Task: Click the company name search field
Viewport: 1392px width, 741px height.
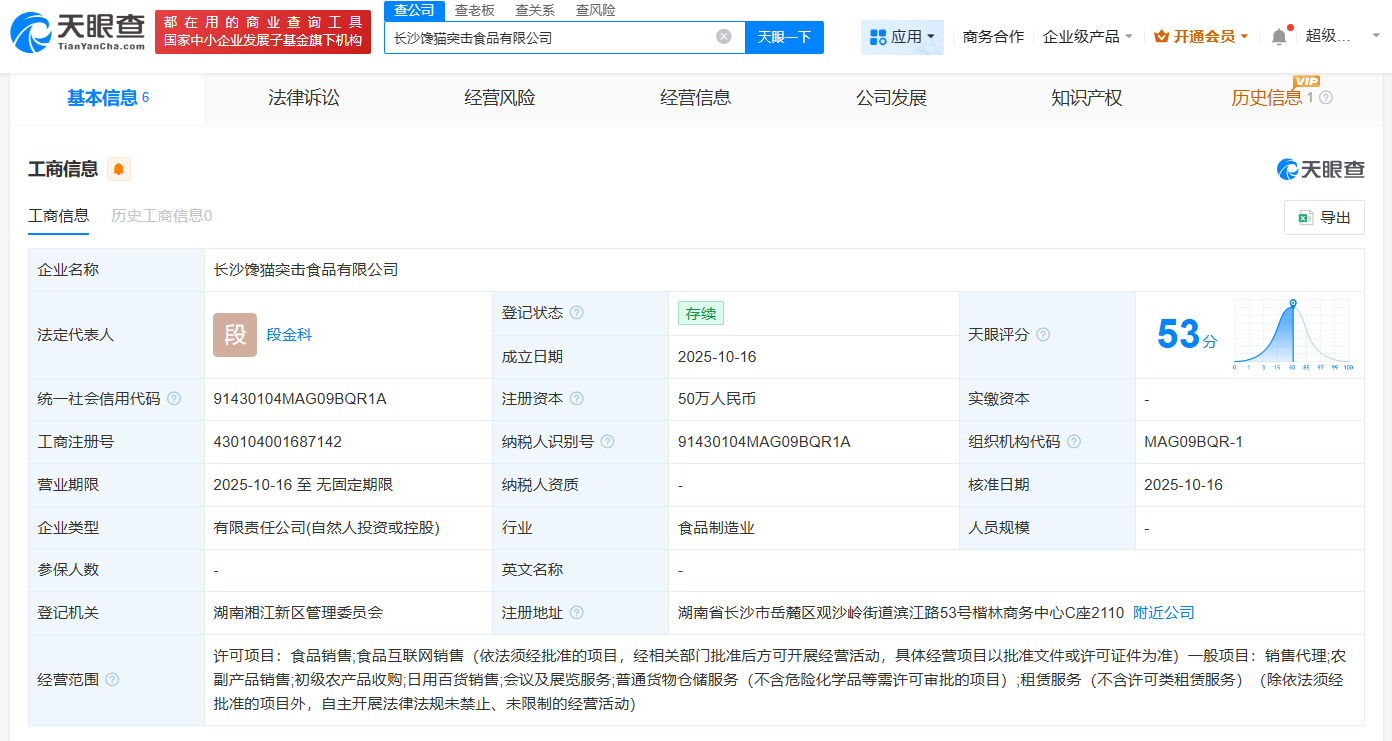Action: click(x=550, y=37)
